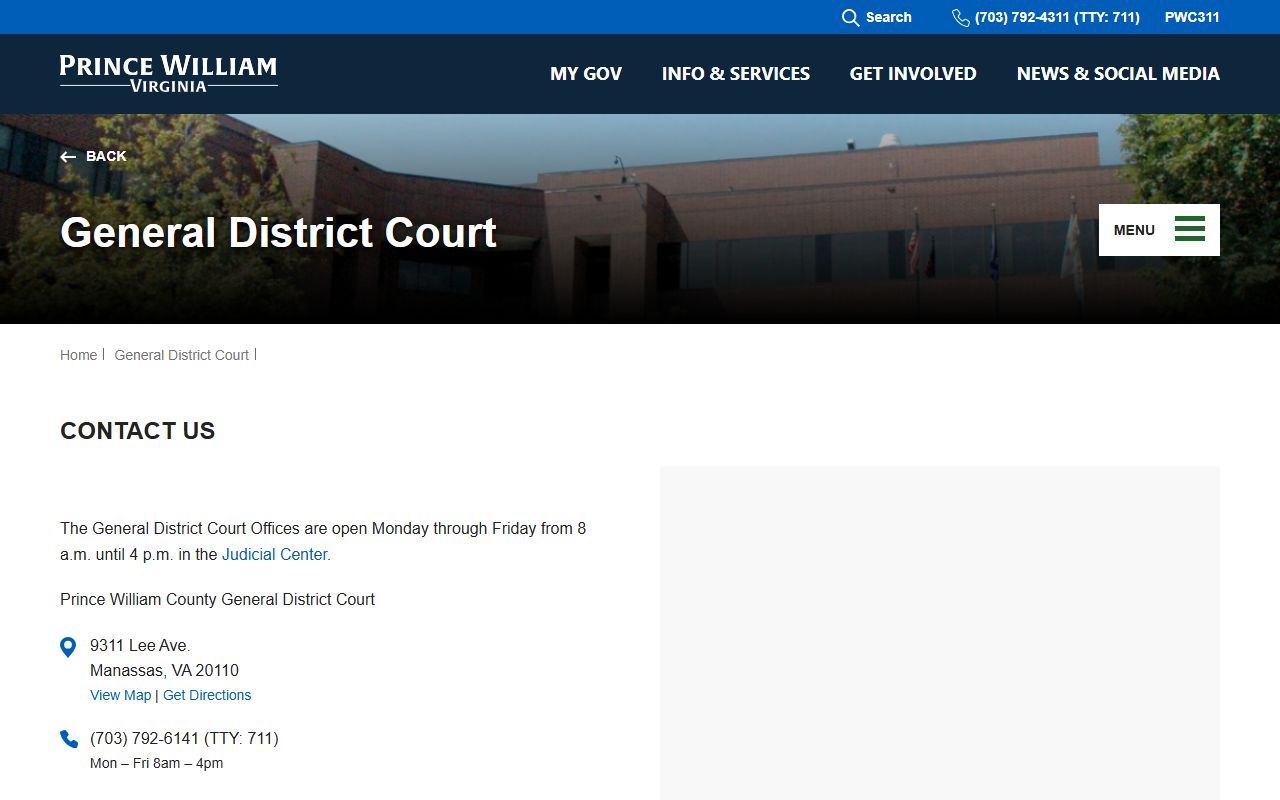Open the GET INVOLVED menu
This screenshot has width=1280, height=800.
tap(913, 74)
